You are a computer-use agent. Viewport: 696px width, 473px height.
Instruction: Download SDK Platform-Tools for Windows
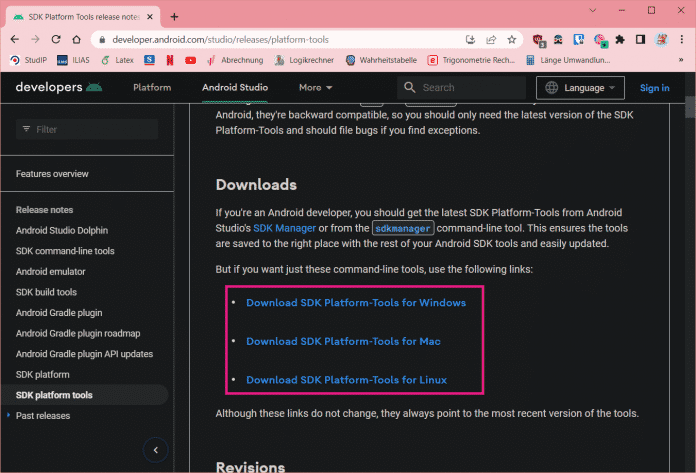tap(355, 302)
